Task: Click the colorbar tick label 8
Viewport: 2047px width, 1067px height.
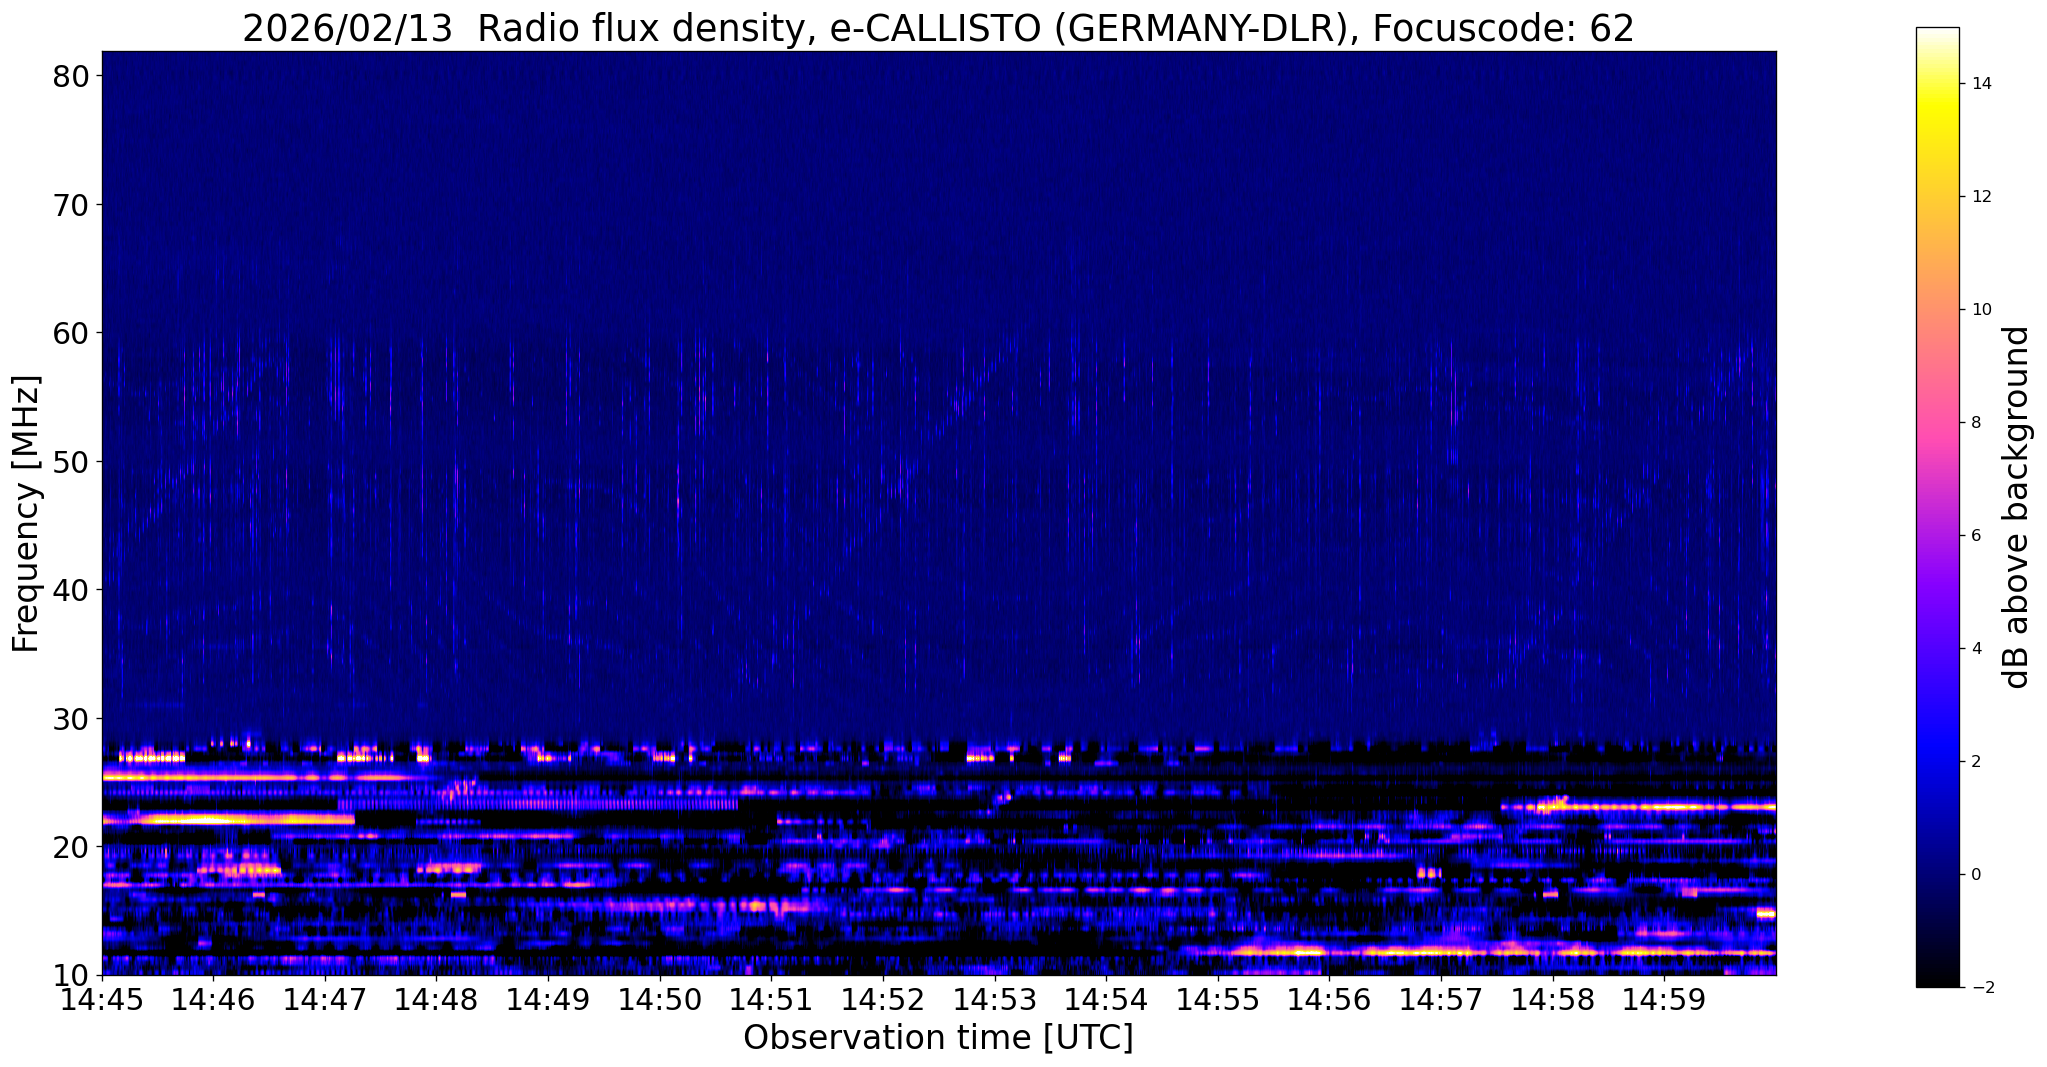Action: click(1976, 423)
